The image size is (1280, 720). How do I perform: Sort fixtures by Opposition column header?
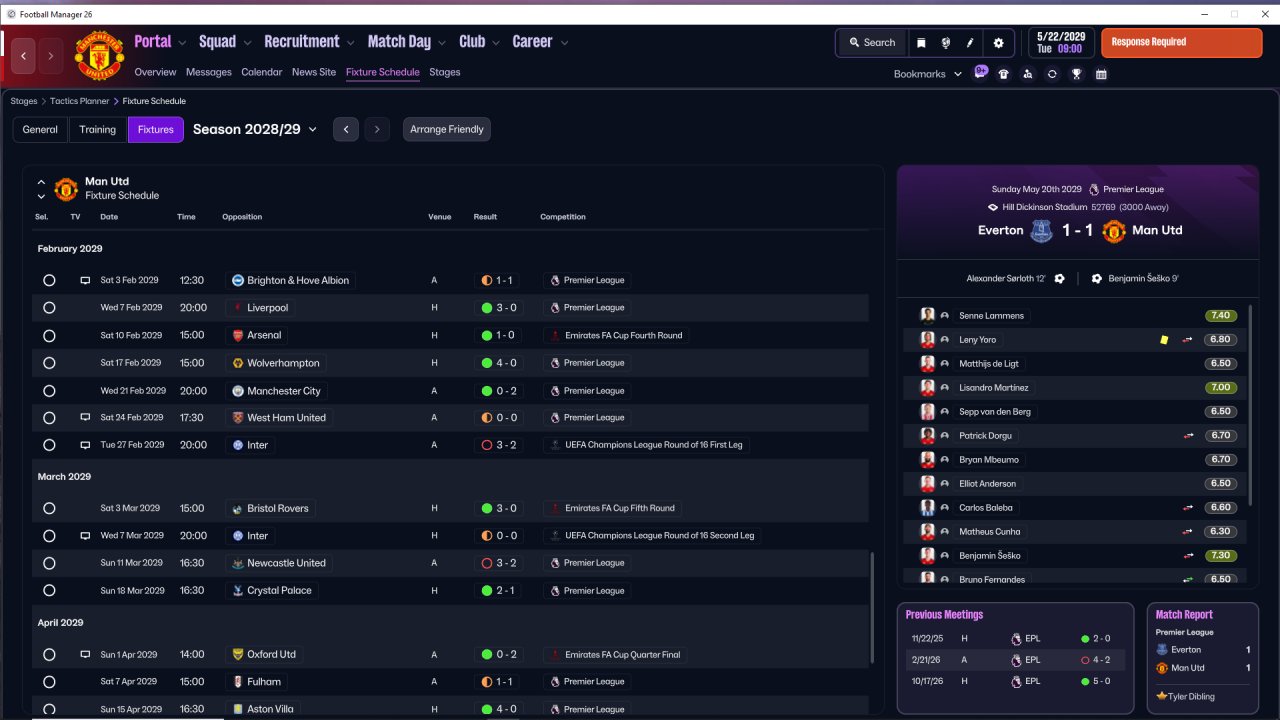(x=242, y=217)
